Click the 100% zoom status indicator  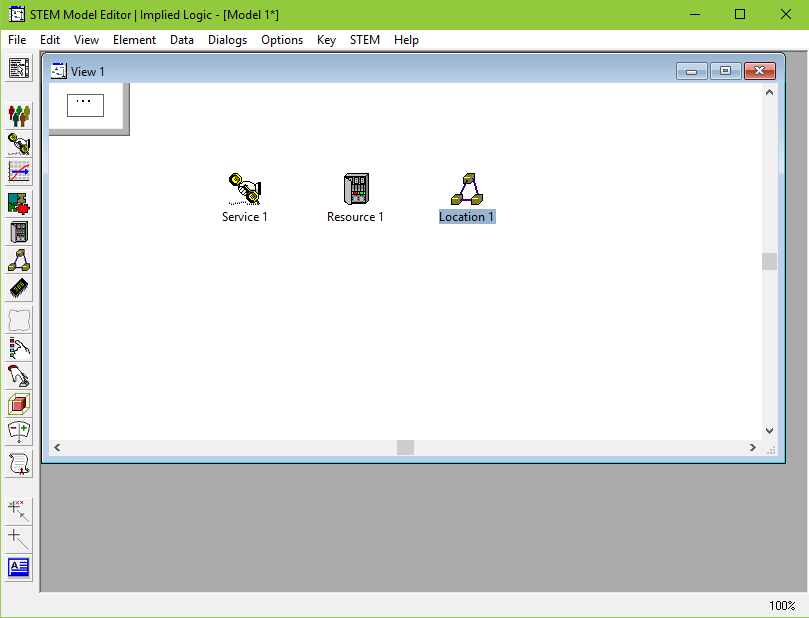tap(782, 605)
